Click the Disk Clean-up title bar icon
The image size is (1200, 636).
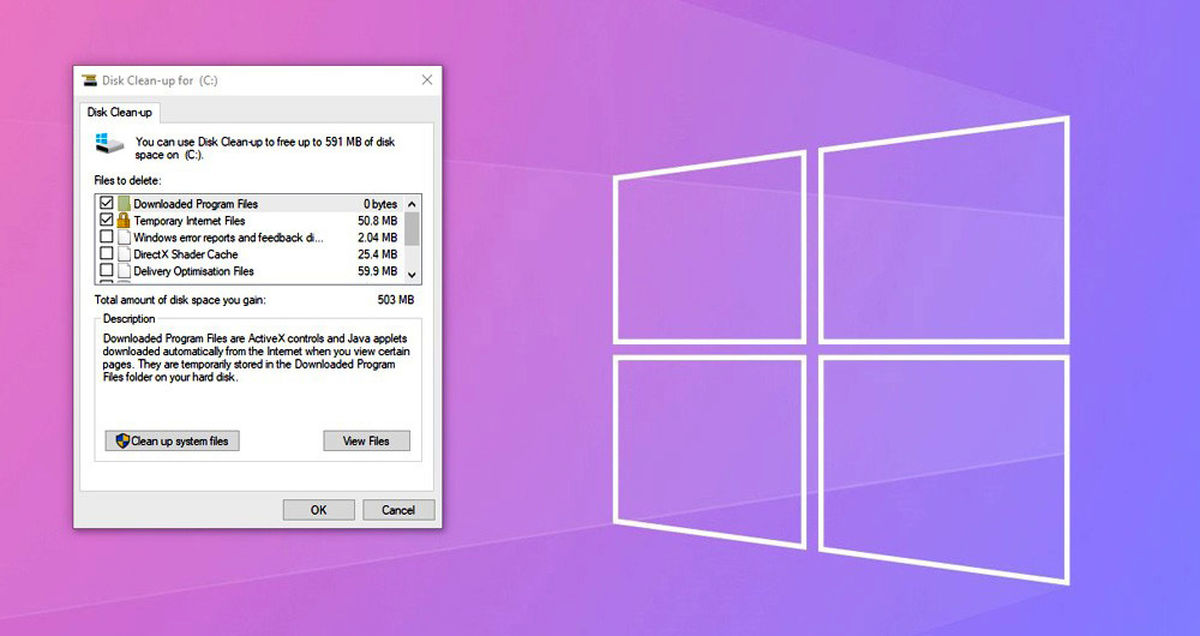[89, 80]
